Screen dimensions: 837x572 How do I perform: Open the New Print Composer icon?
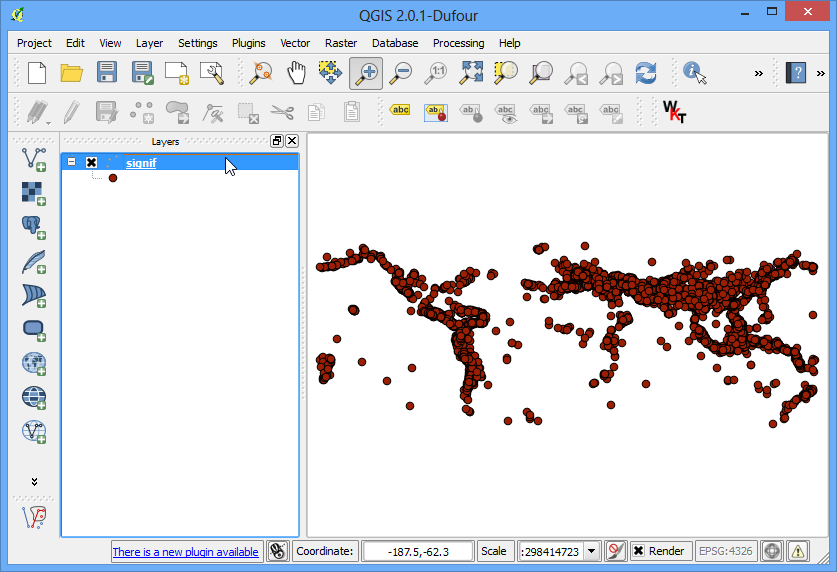(x=177, y=73)
